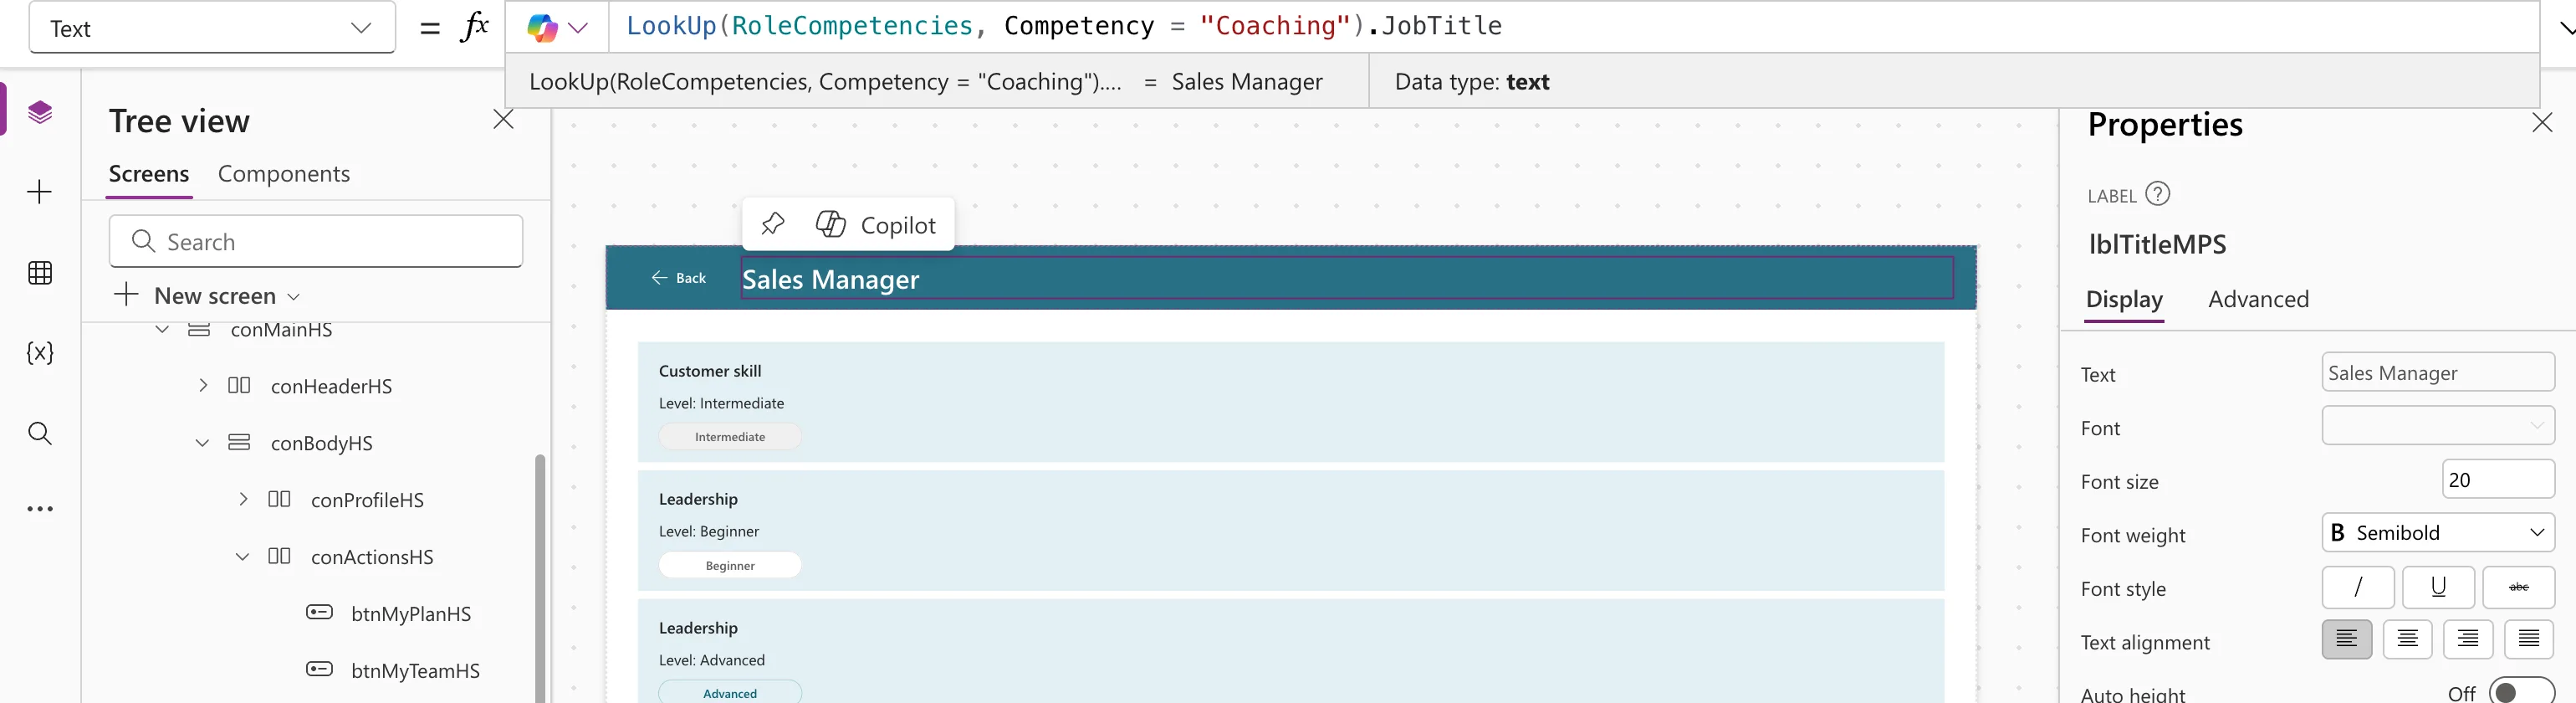Open the Variables curly-brace icon
The height and width of the screenshot is (703, 2576).
pos(40,353)
